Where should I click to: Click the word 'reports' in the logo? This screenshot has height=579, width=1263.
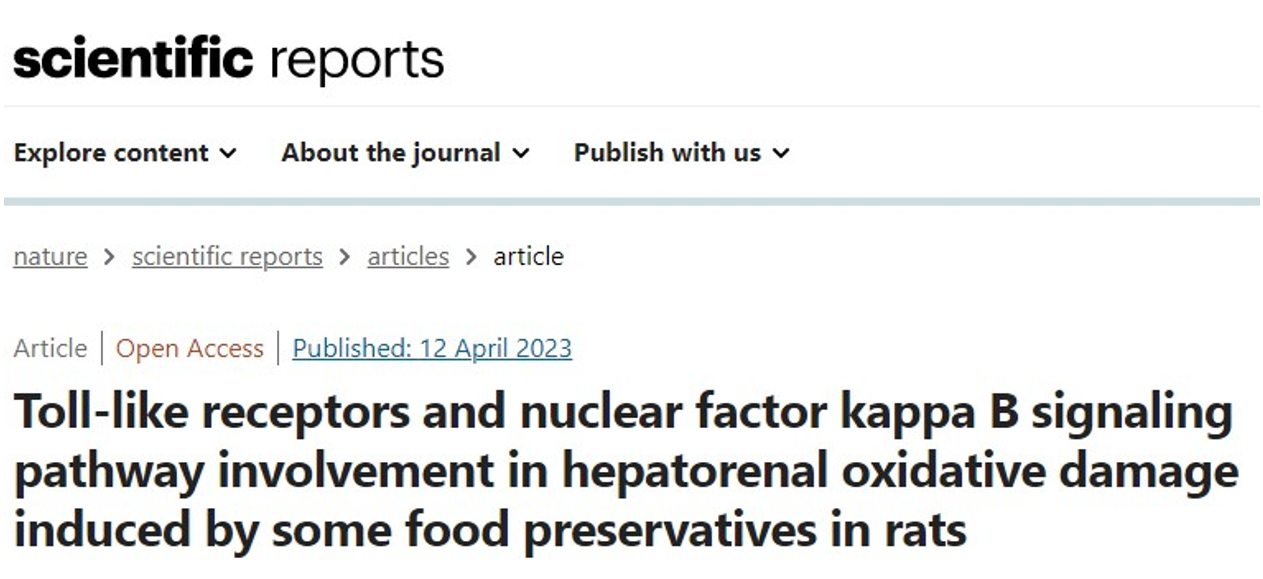[357, 62]
